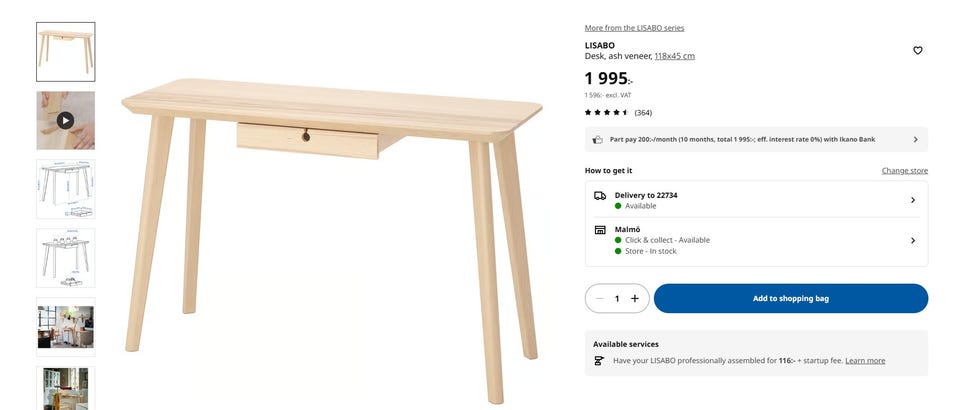Click the part pay hand icon
The image size is (960, 410).
[x=598, y=140]
